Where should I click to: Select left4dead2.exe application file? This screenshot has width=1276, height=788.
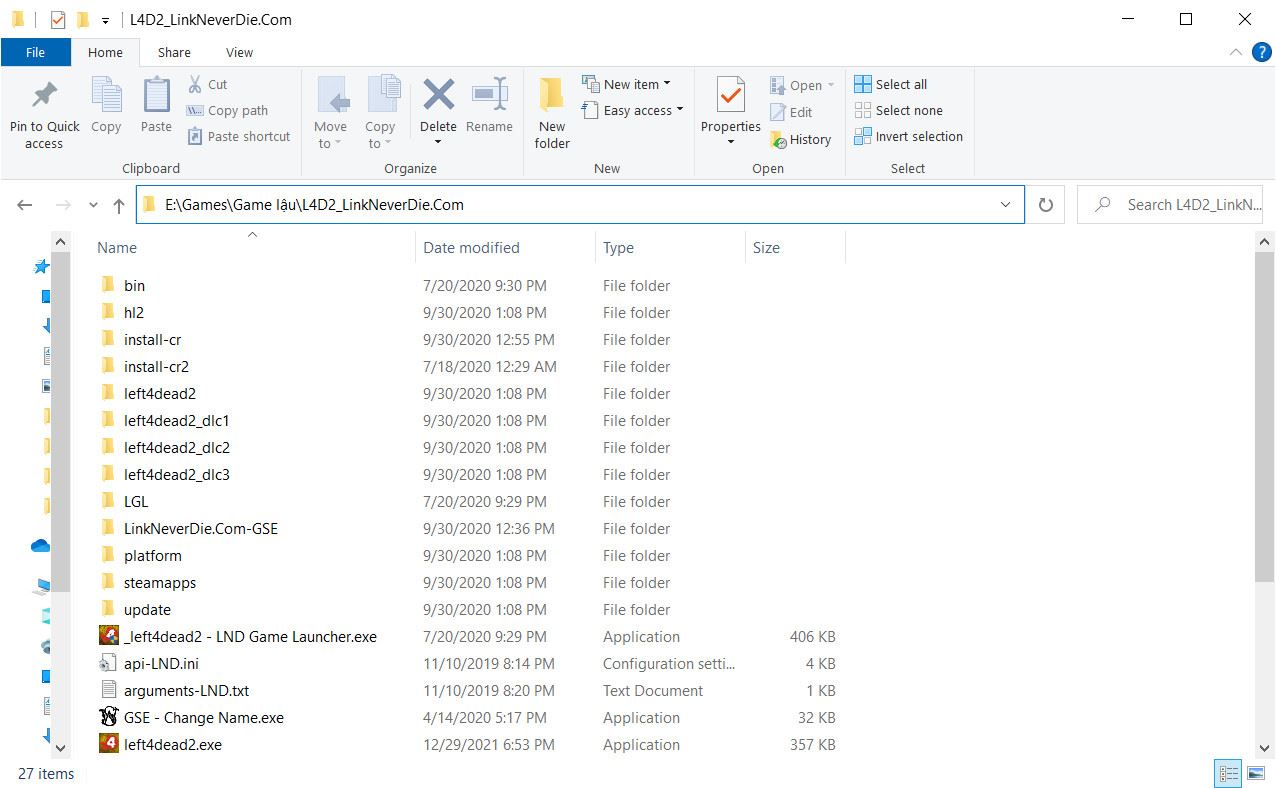173,744
